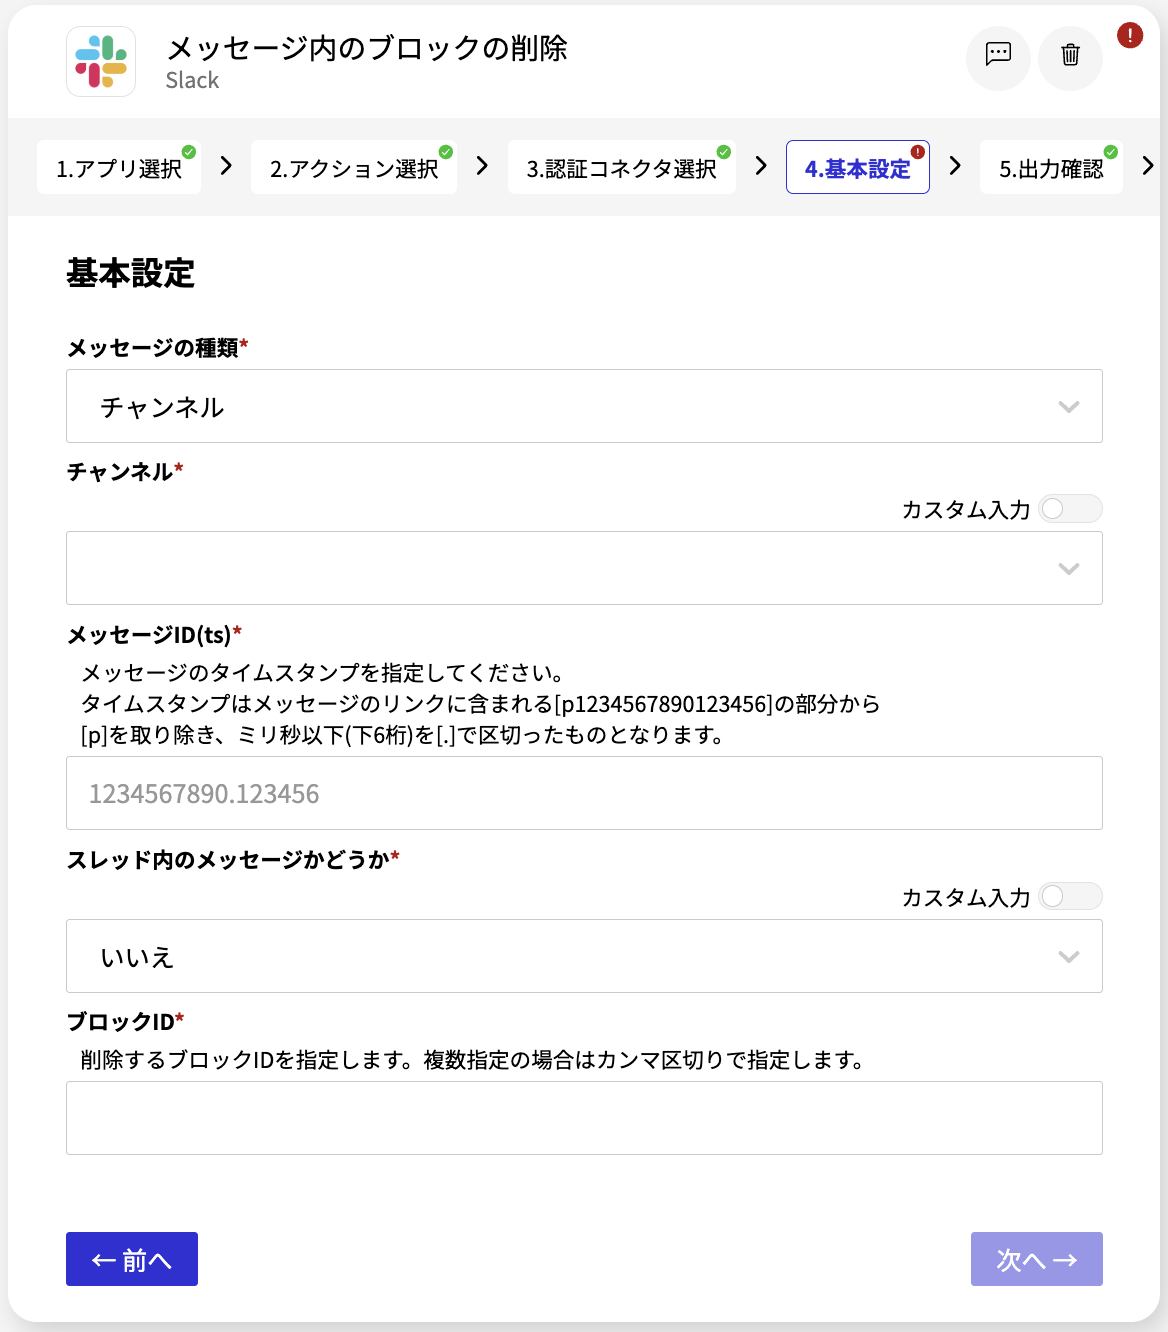Viewport: 1168px width, 1332px height.
Task: Click the メッセージID(ts) input field
Action: tap(584, 793)
